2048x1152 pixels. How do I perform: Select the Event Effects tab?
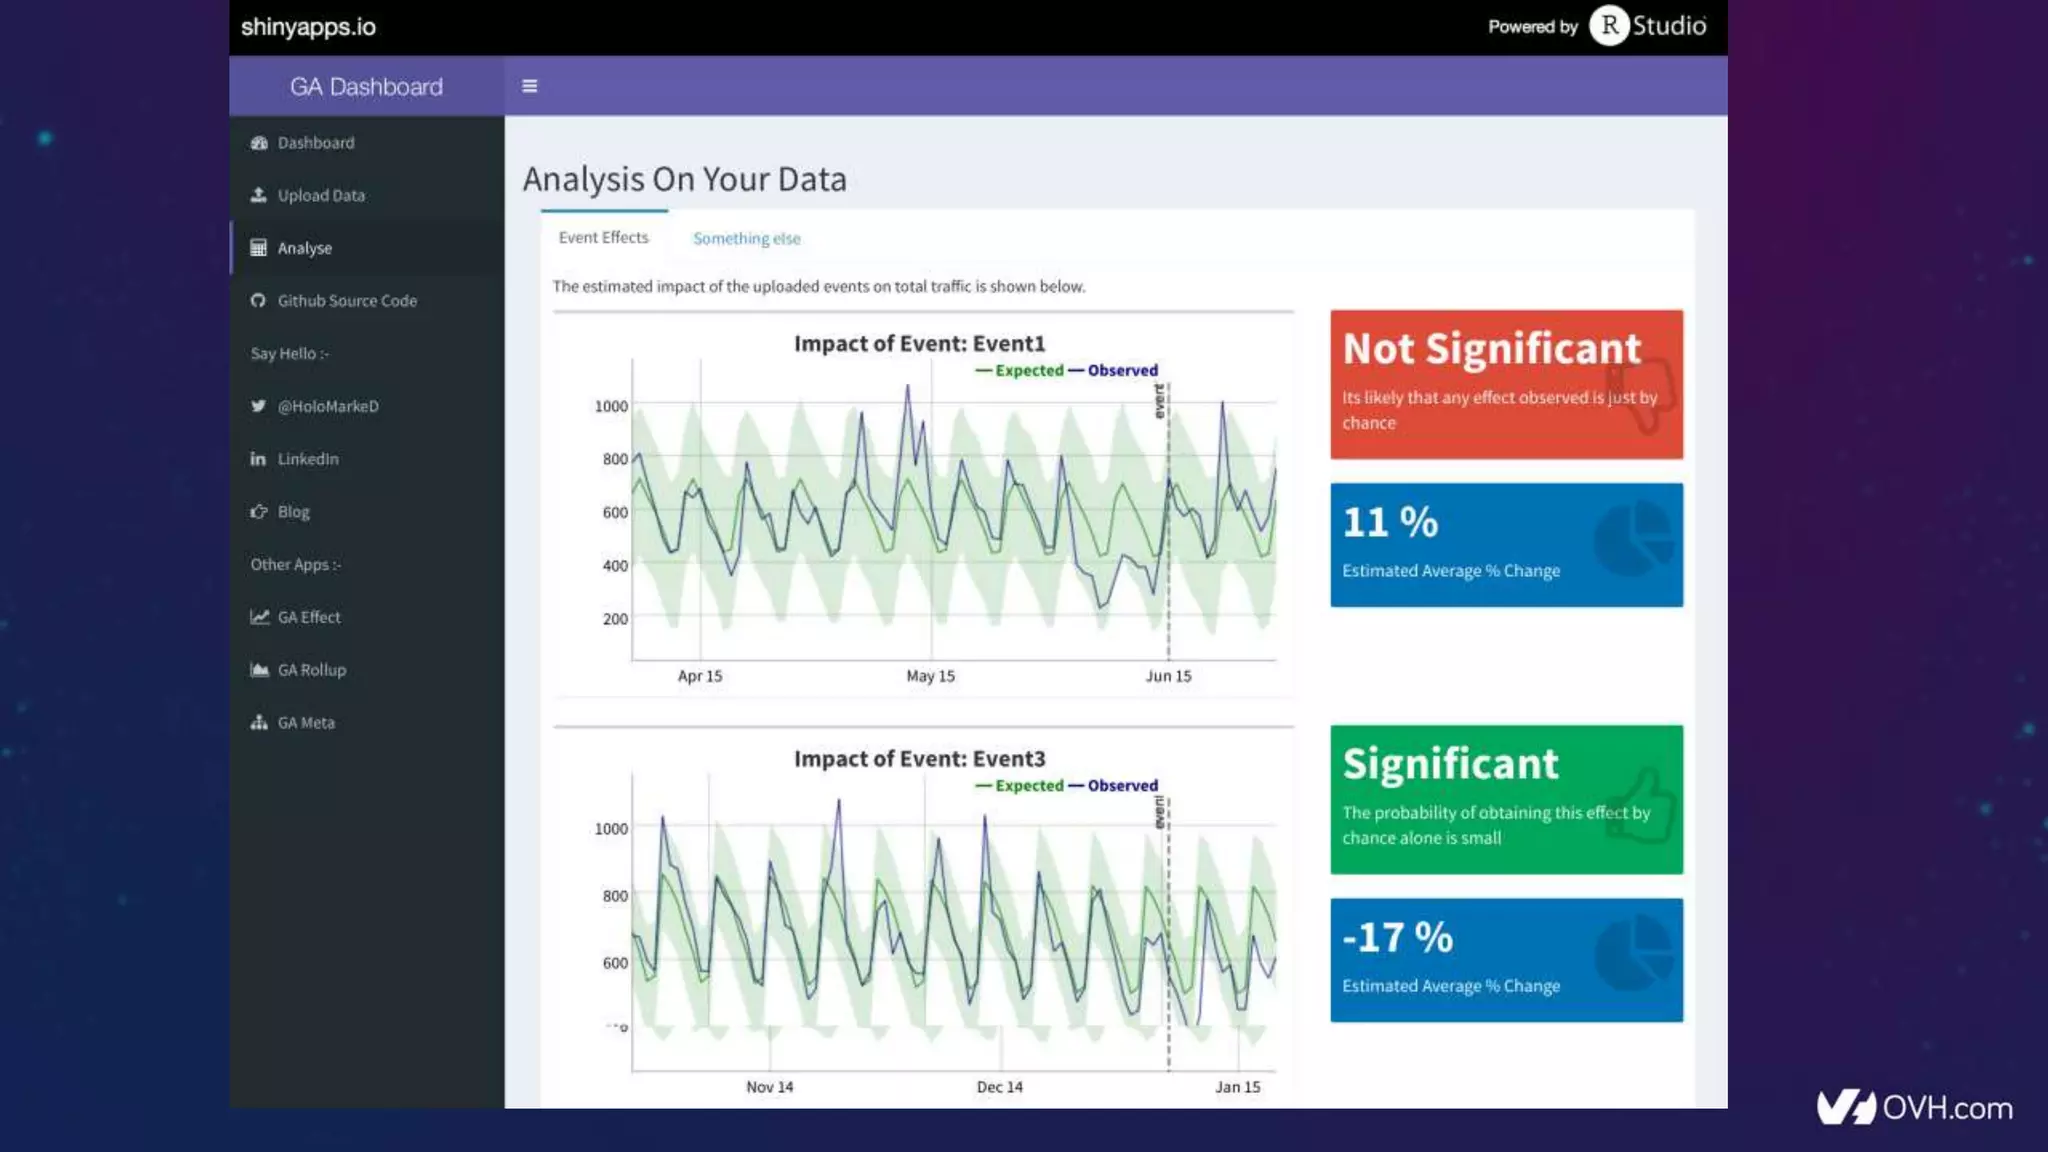click(603, 238)
